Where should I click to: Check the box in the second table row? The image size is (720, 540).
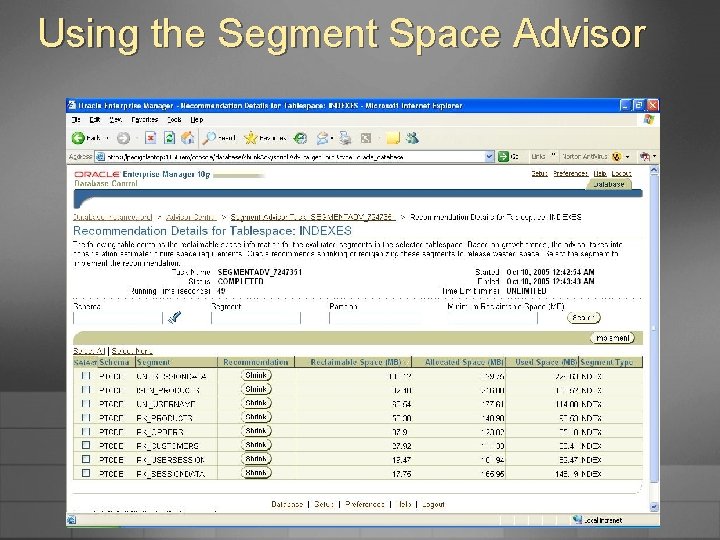[x=86, y=389]
